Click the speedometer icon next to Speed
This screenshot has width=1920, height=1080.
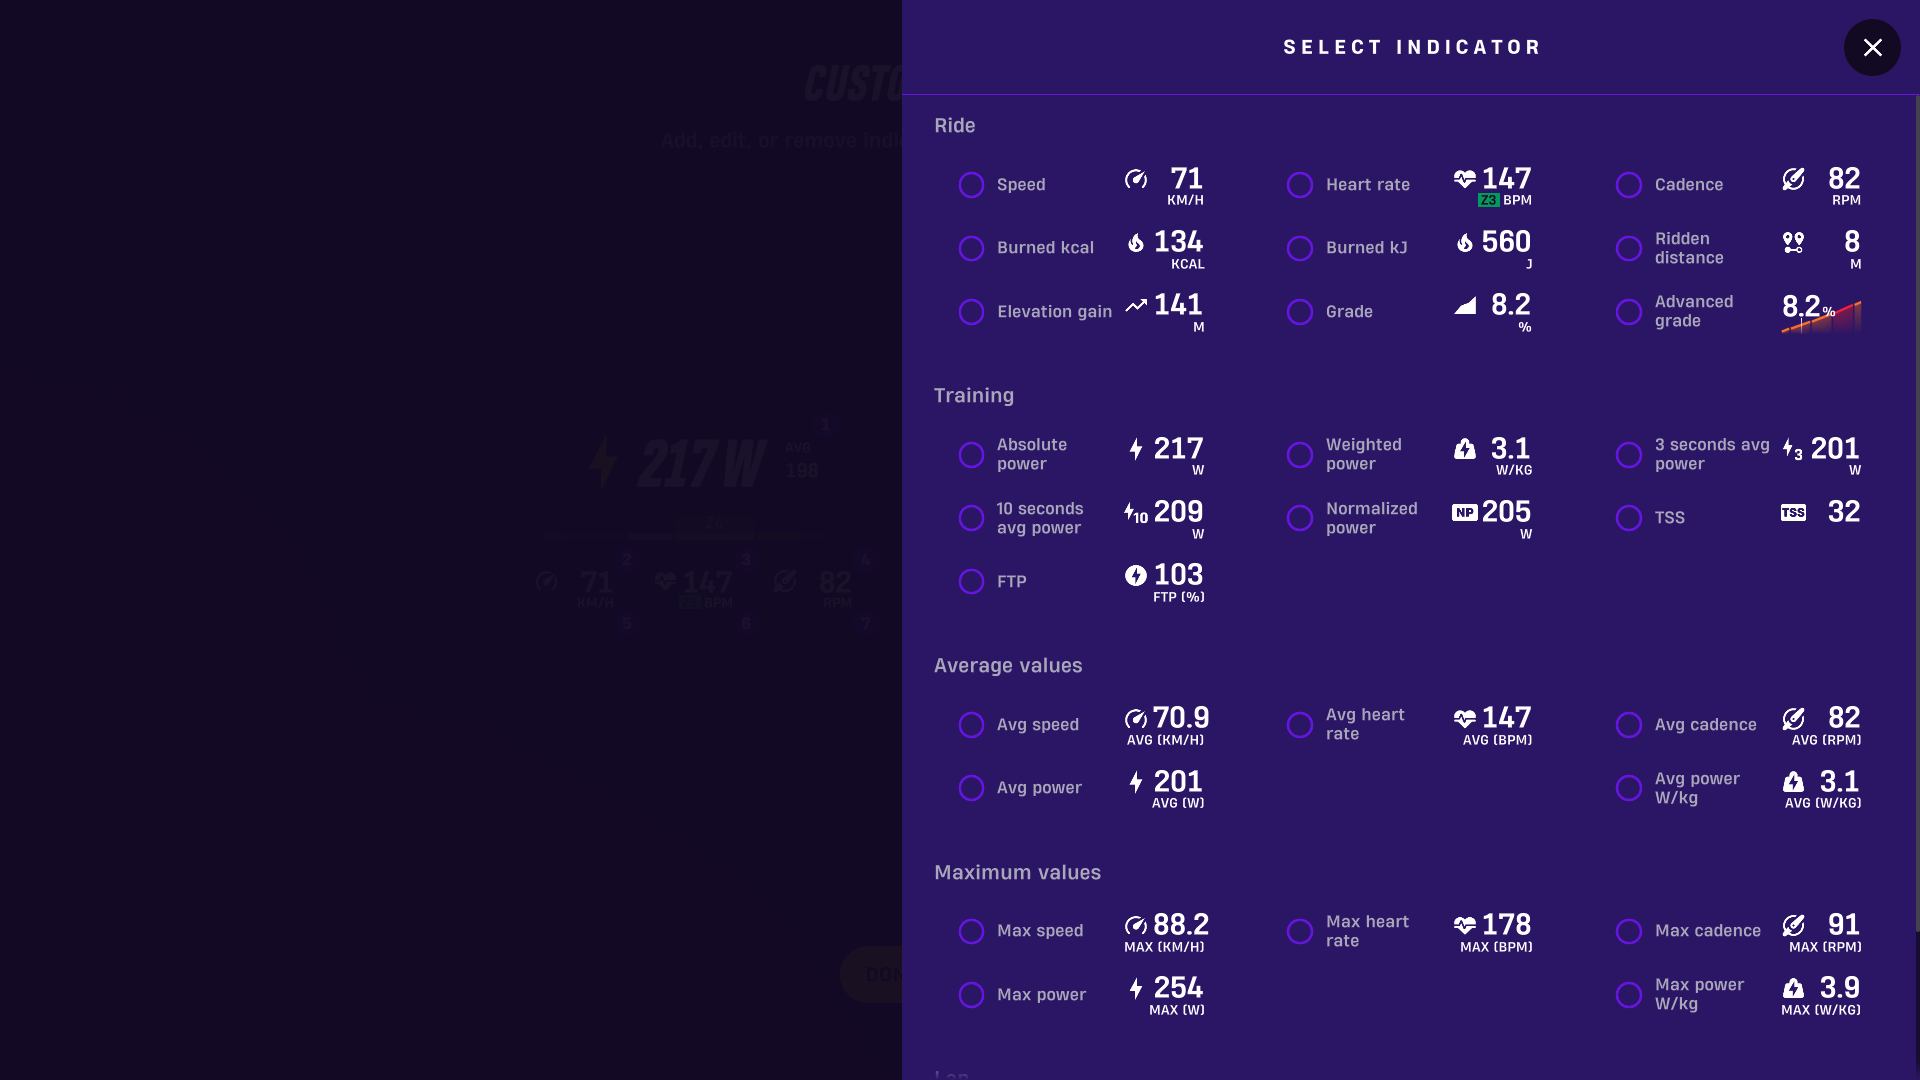coord(1136,179)
